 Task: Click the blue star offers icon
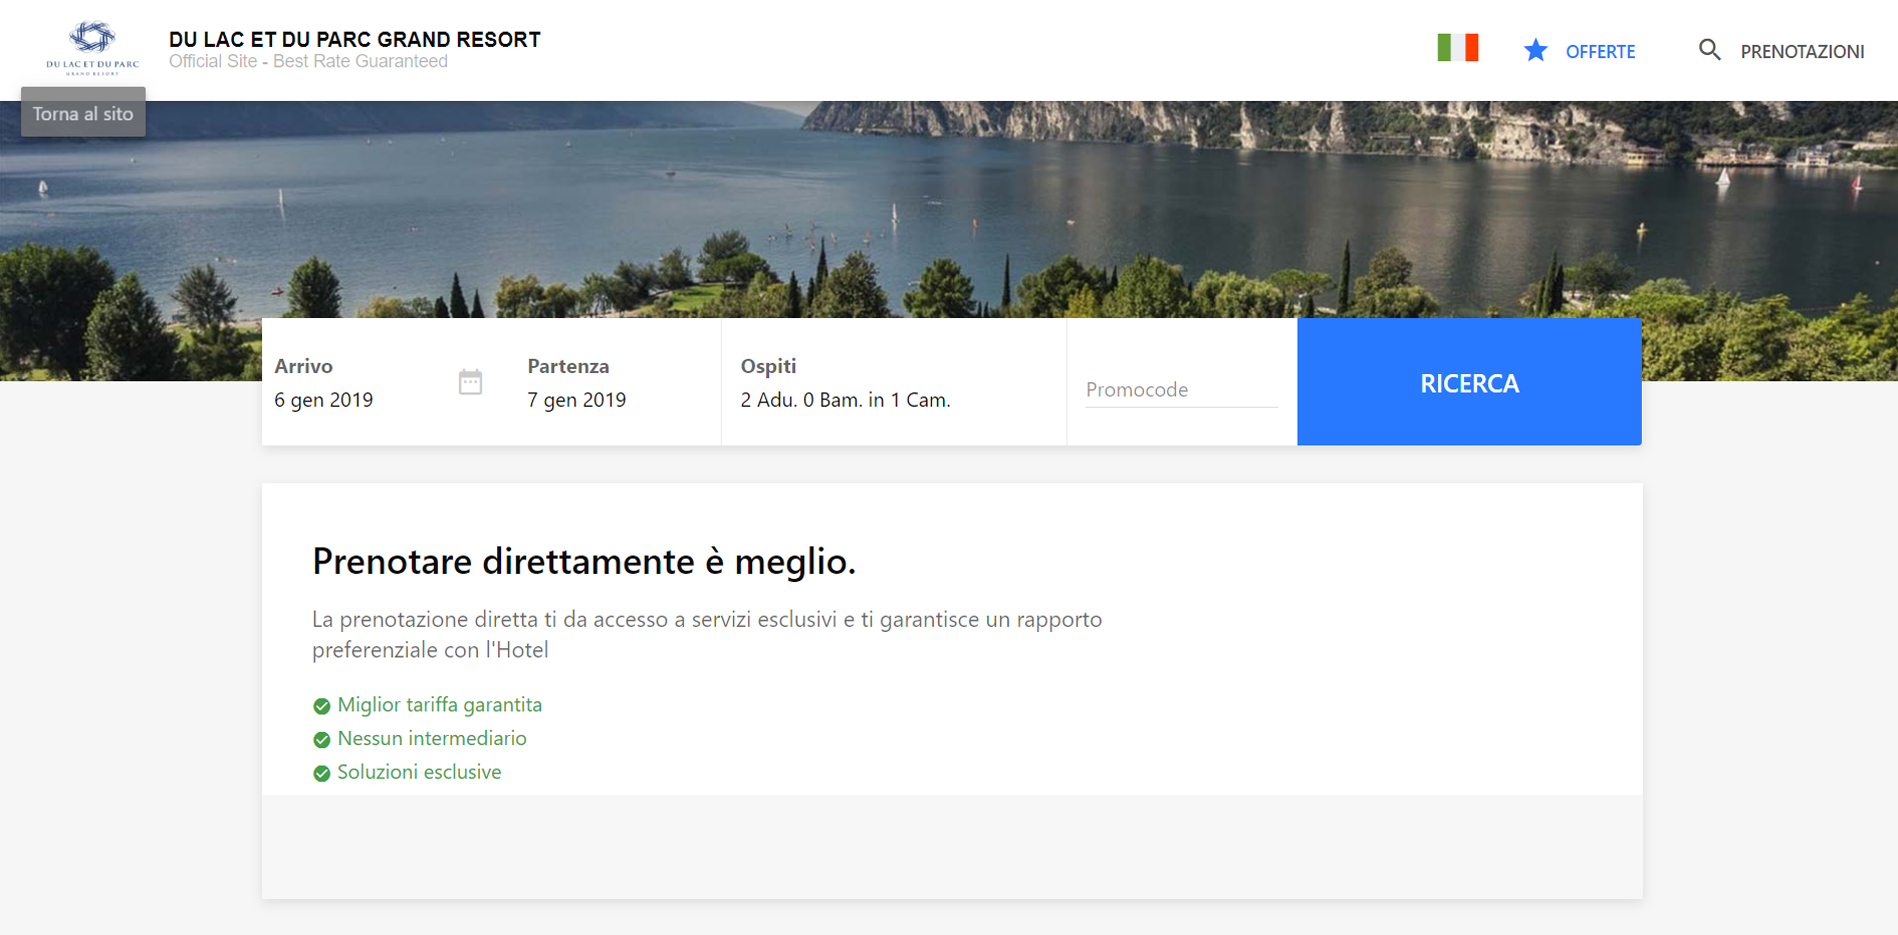1535,51
